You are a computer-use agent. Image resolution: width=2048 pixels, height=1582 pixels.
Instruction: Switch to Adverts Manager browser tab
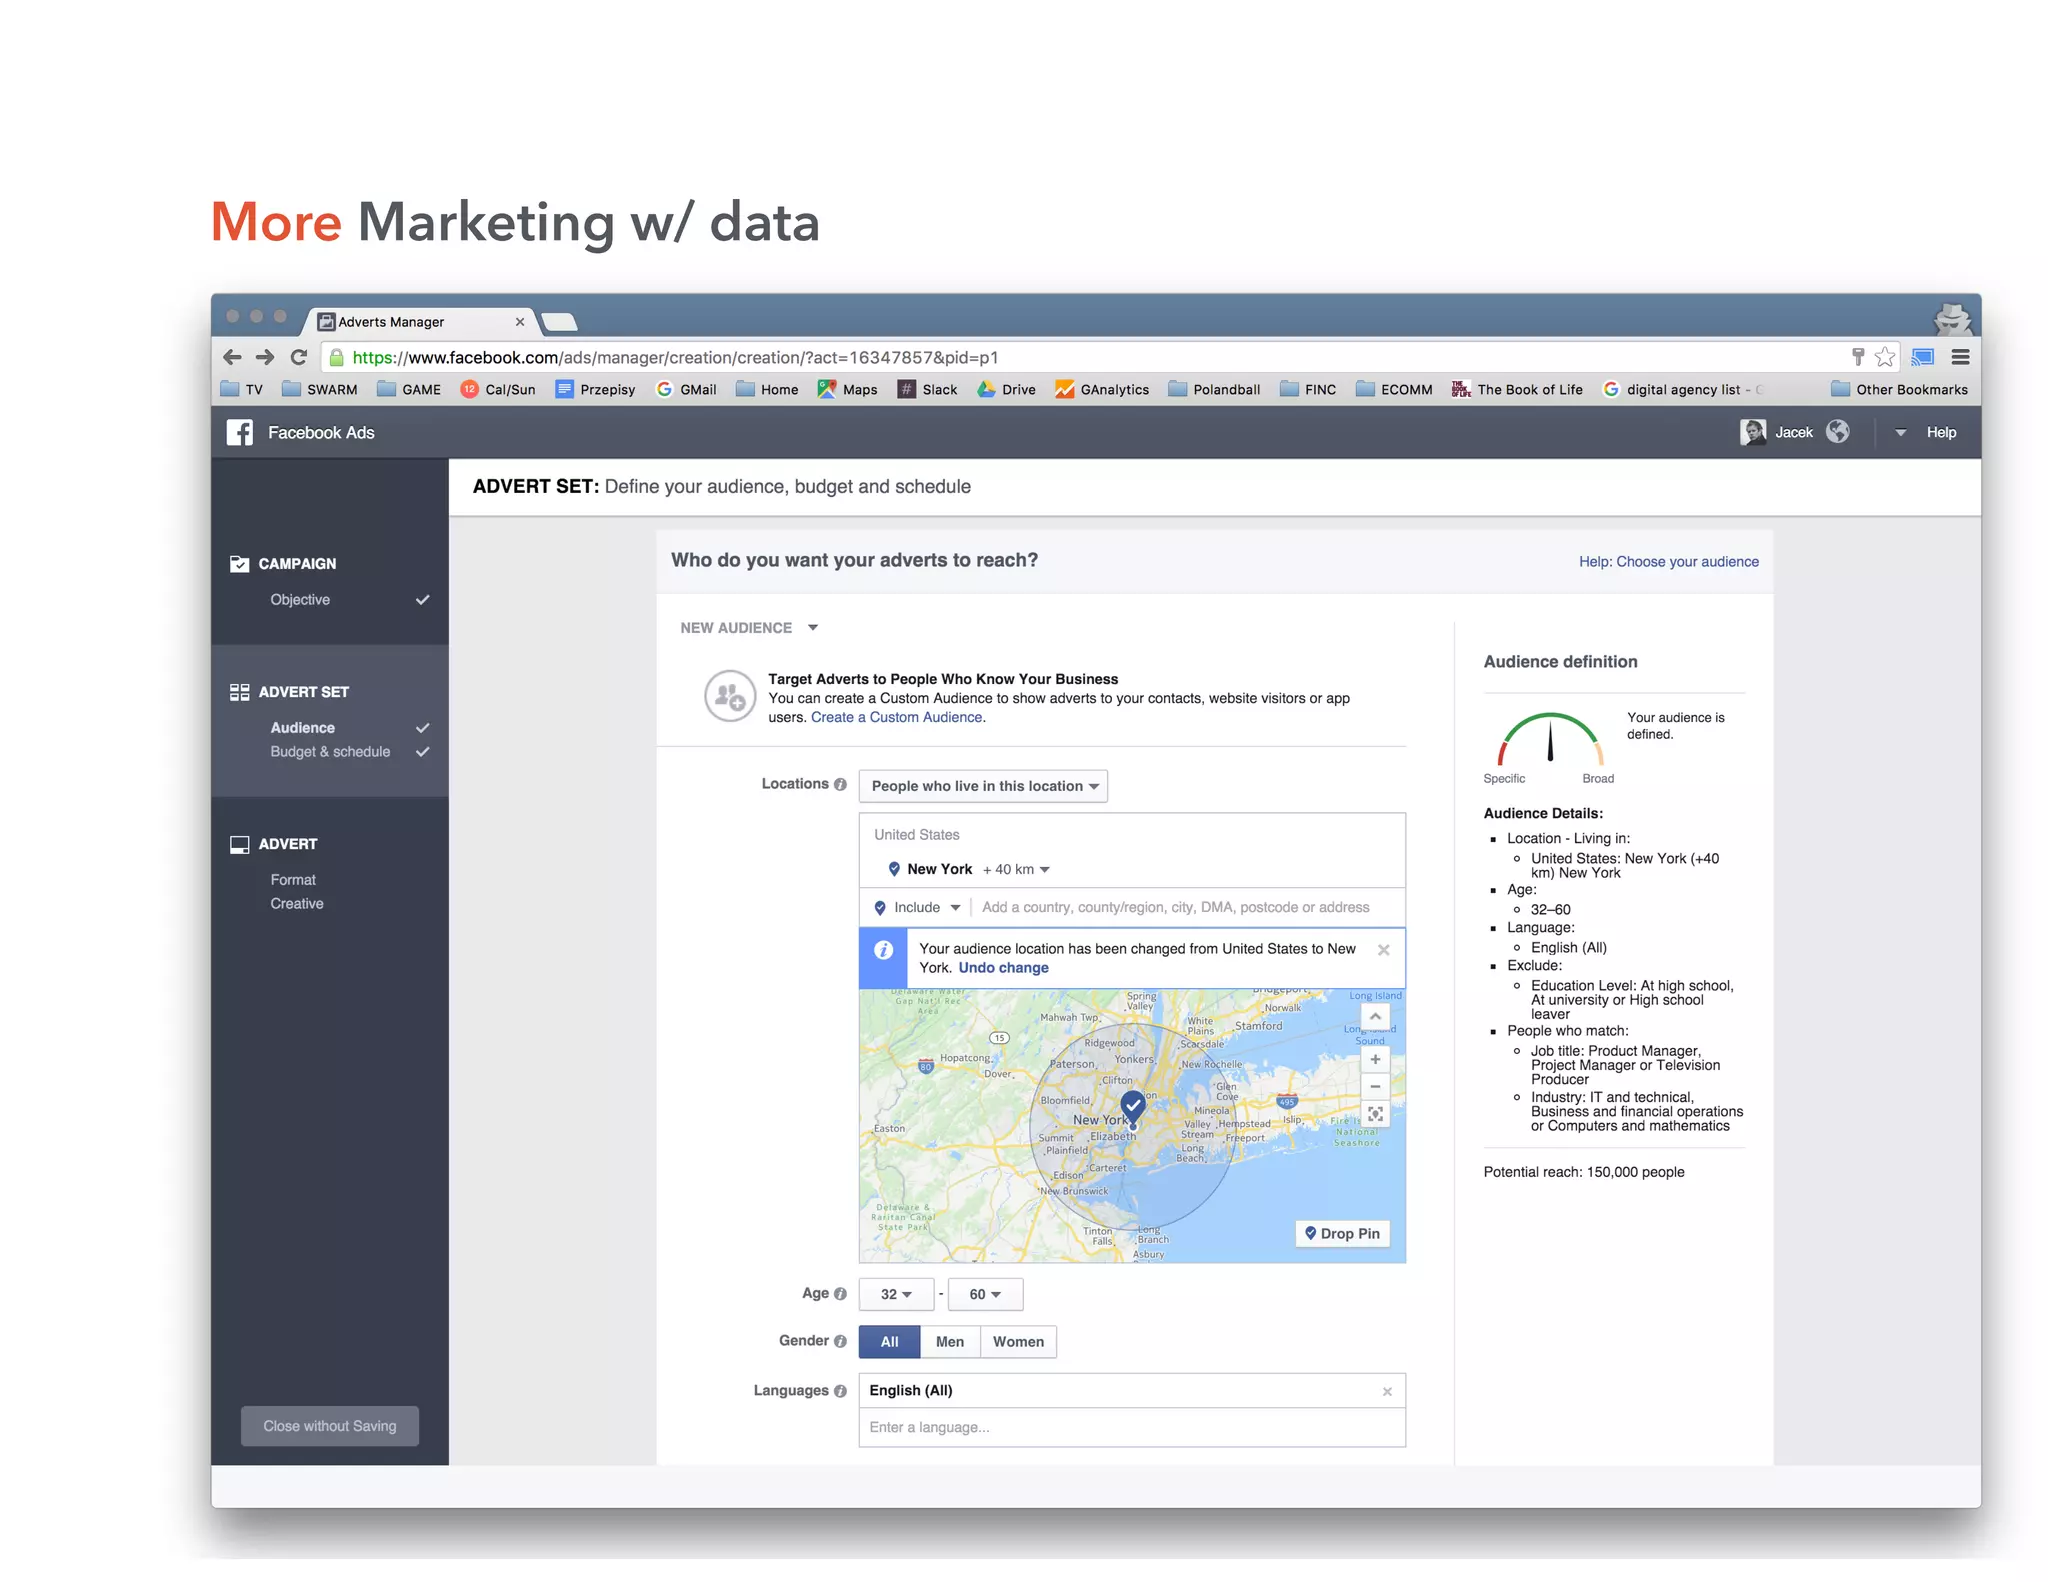pos(420,321)
